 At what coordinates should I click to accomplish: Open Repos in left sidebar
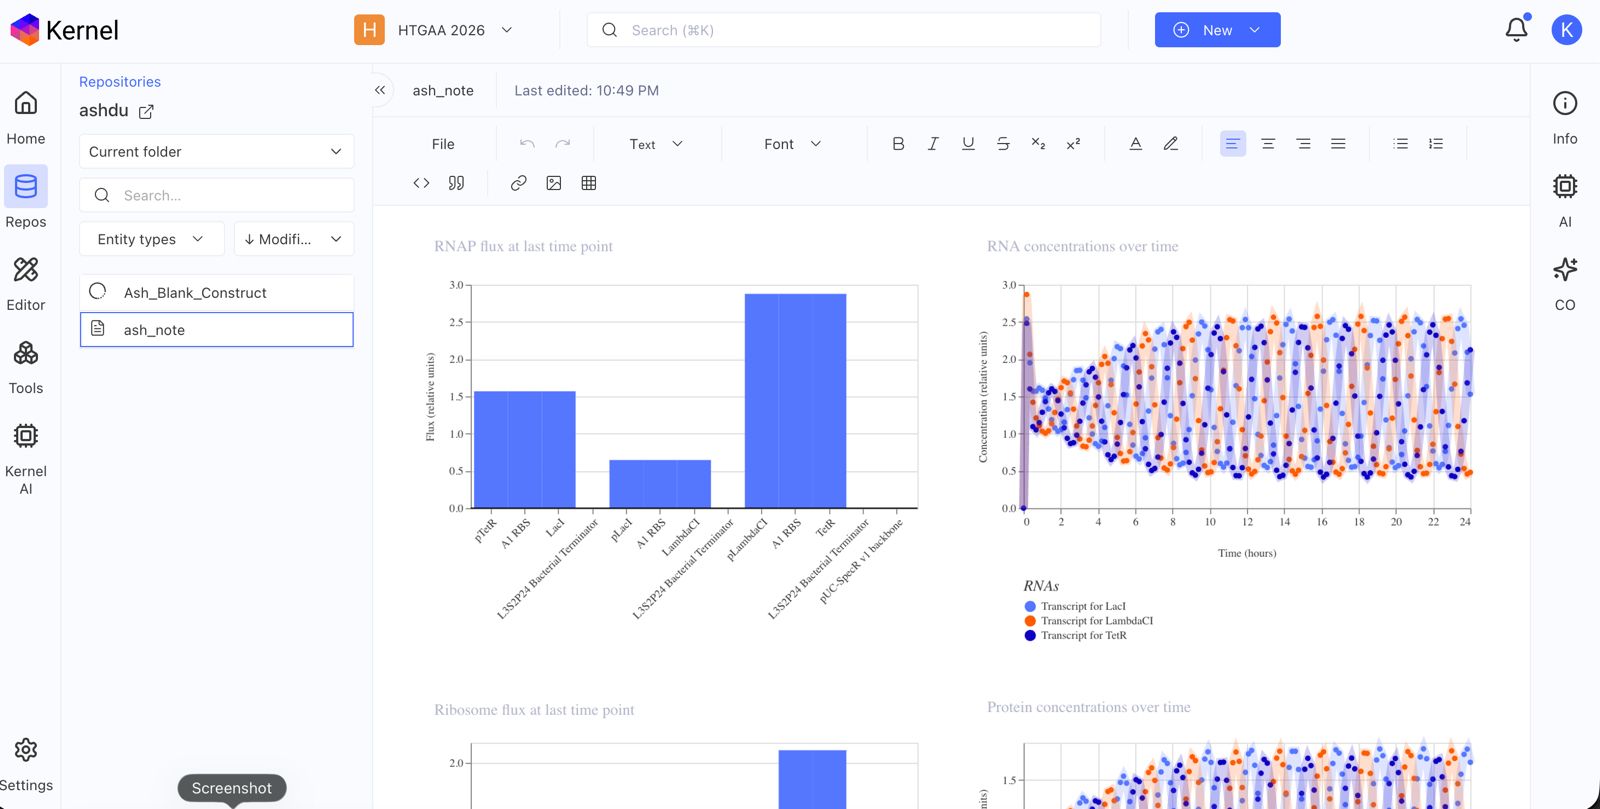point(26,199)
